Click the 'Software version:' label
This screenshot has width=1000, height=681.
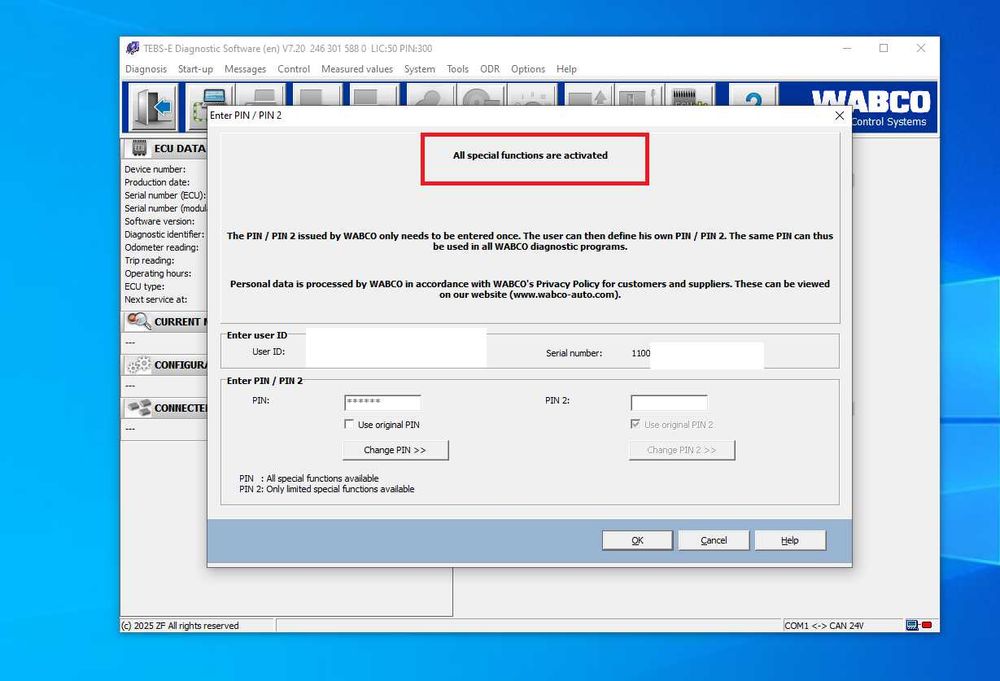159,221
